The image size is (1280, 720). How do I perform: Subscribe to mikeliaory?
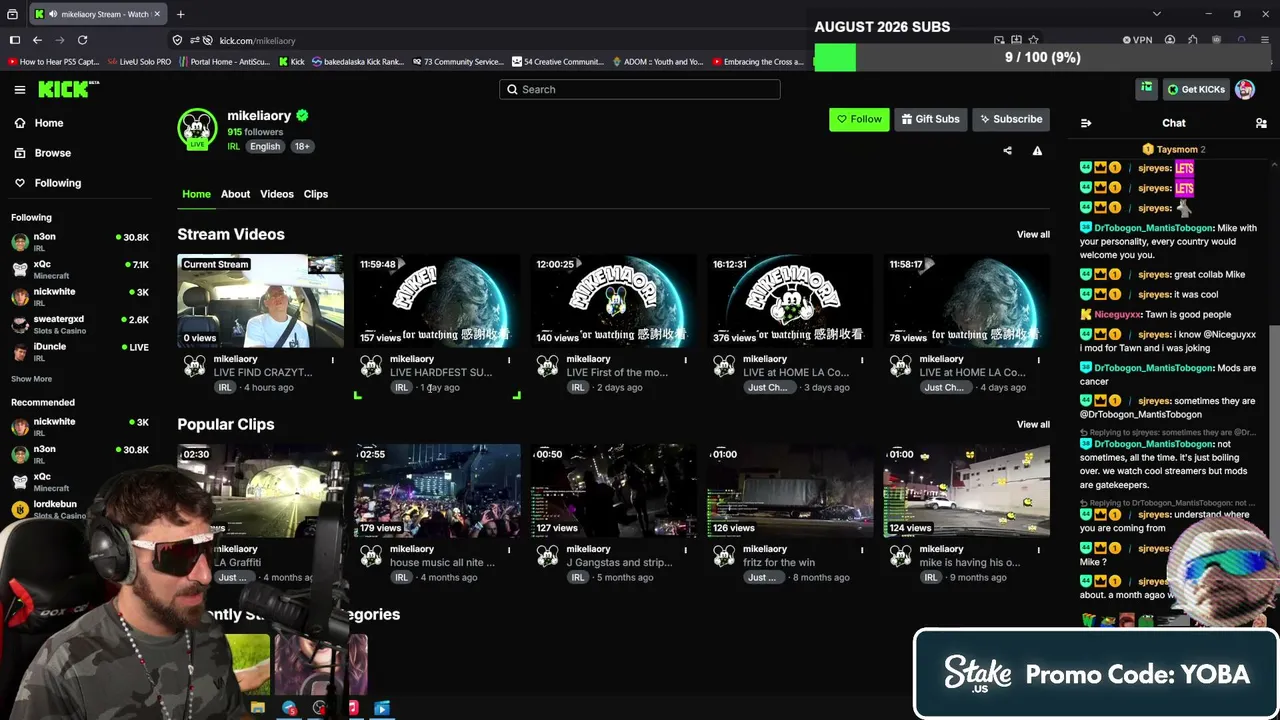pyautogui.click(x=1010, y=119)
